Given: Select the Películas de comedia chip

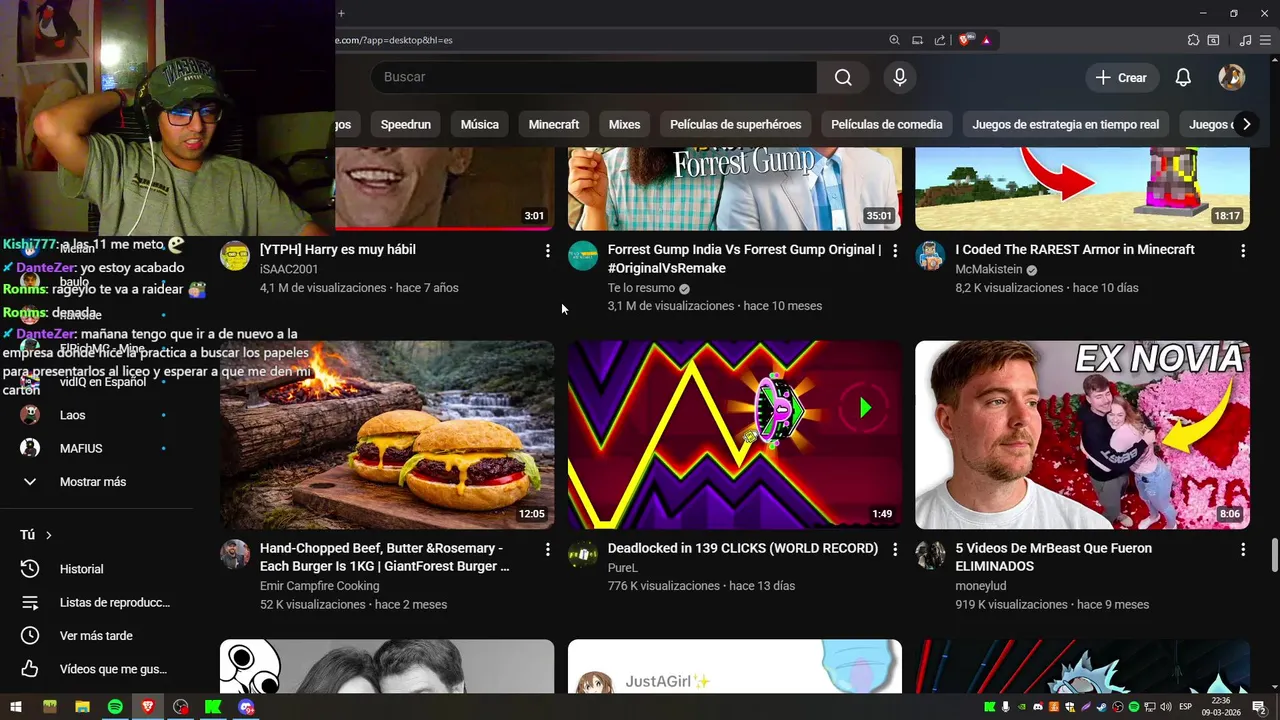Looking at the screenshot, I should 886,124.
